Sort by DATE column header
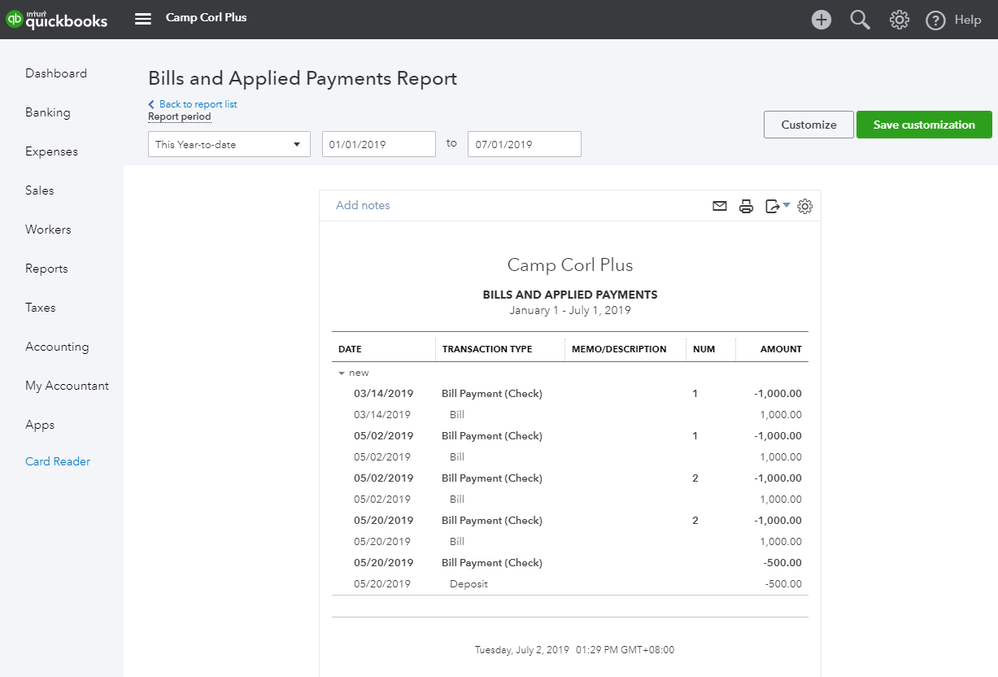This screenshot has height=677, width=998. tap(350, 349)
